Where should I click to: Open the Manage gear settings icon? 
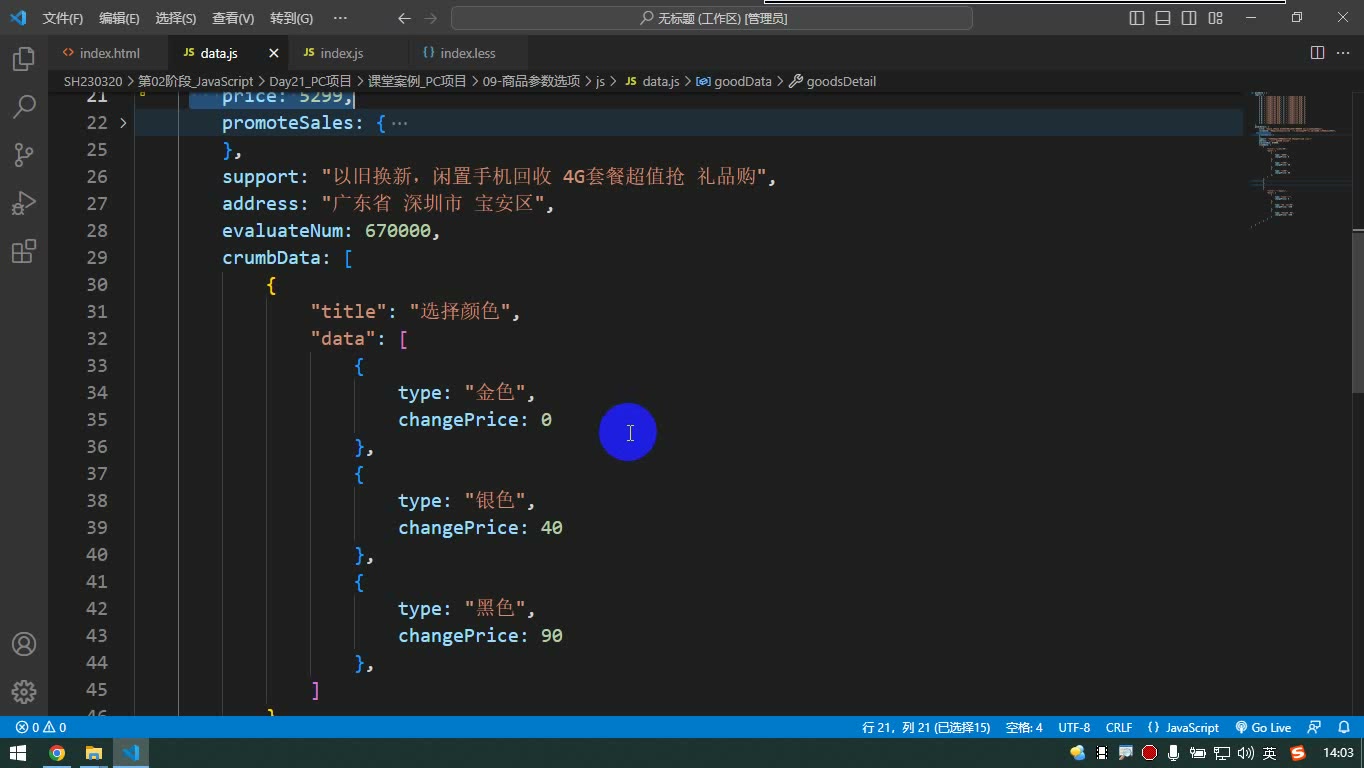click(x=24, y=691)
